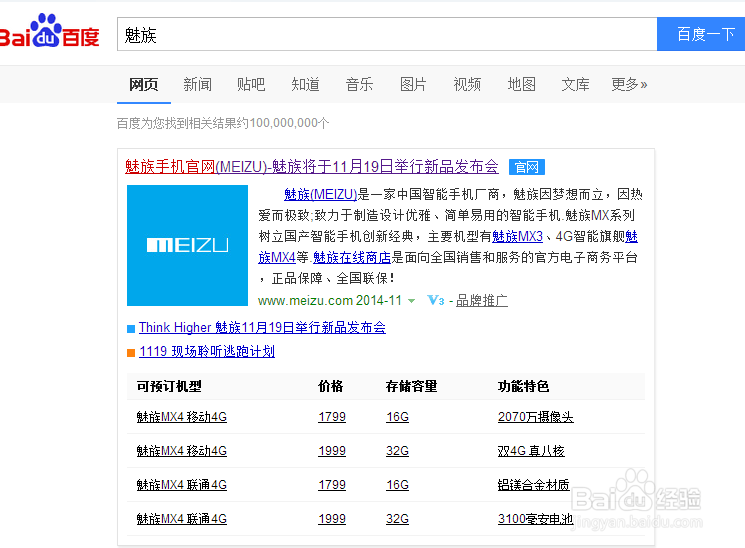The height and width of the screenshot is (548, 745).
Task: Open the 图片 tab
Action: [x=413, y=85]
